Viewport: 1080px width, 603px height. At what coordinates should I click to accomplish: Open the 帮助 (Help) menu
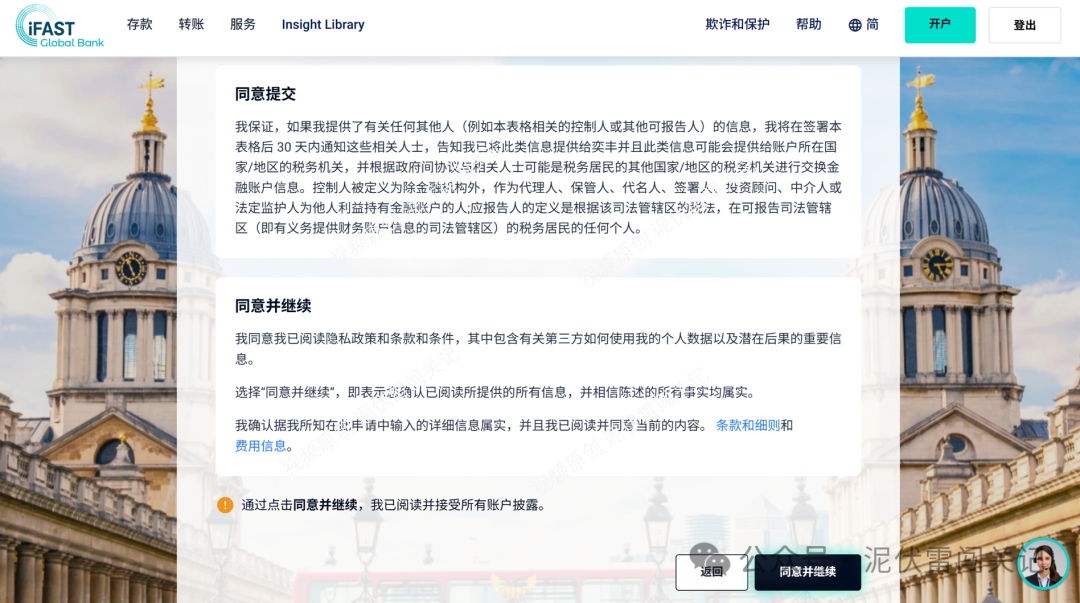click(x=808, y=24)
